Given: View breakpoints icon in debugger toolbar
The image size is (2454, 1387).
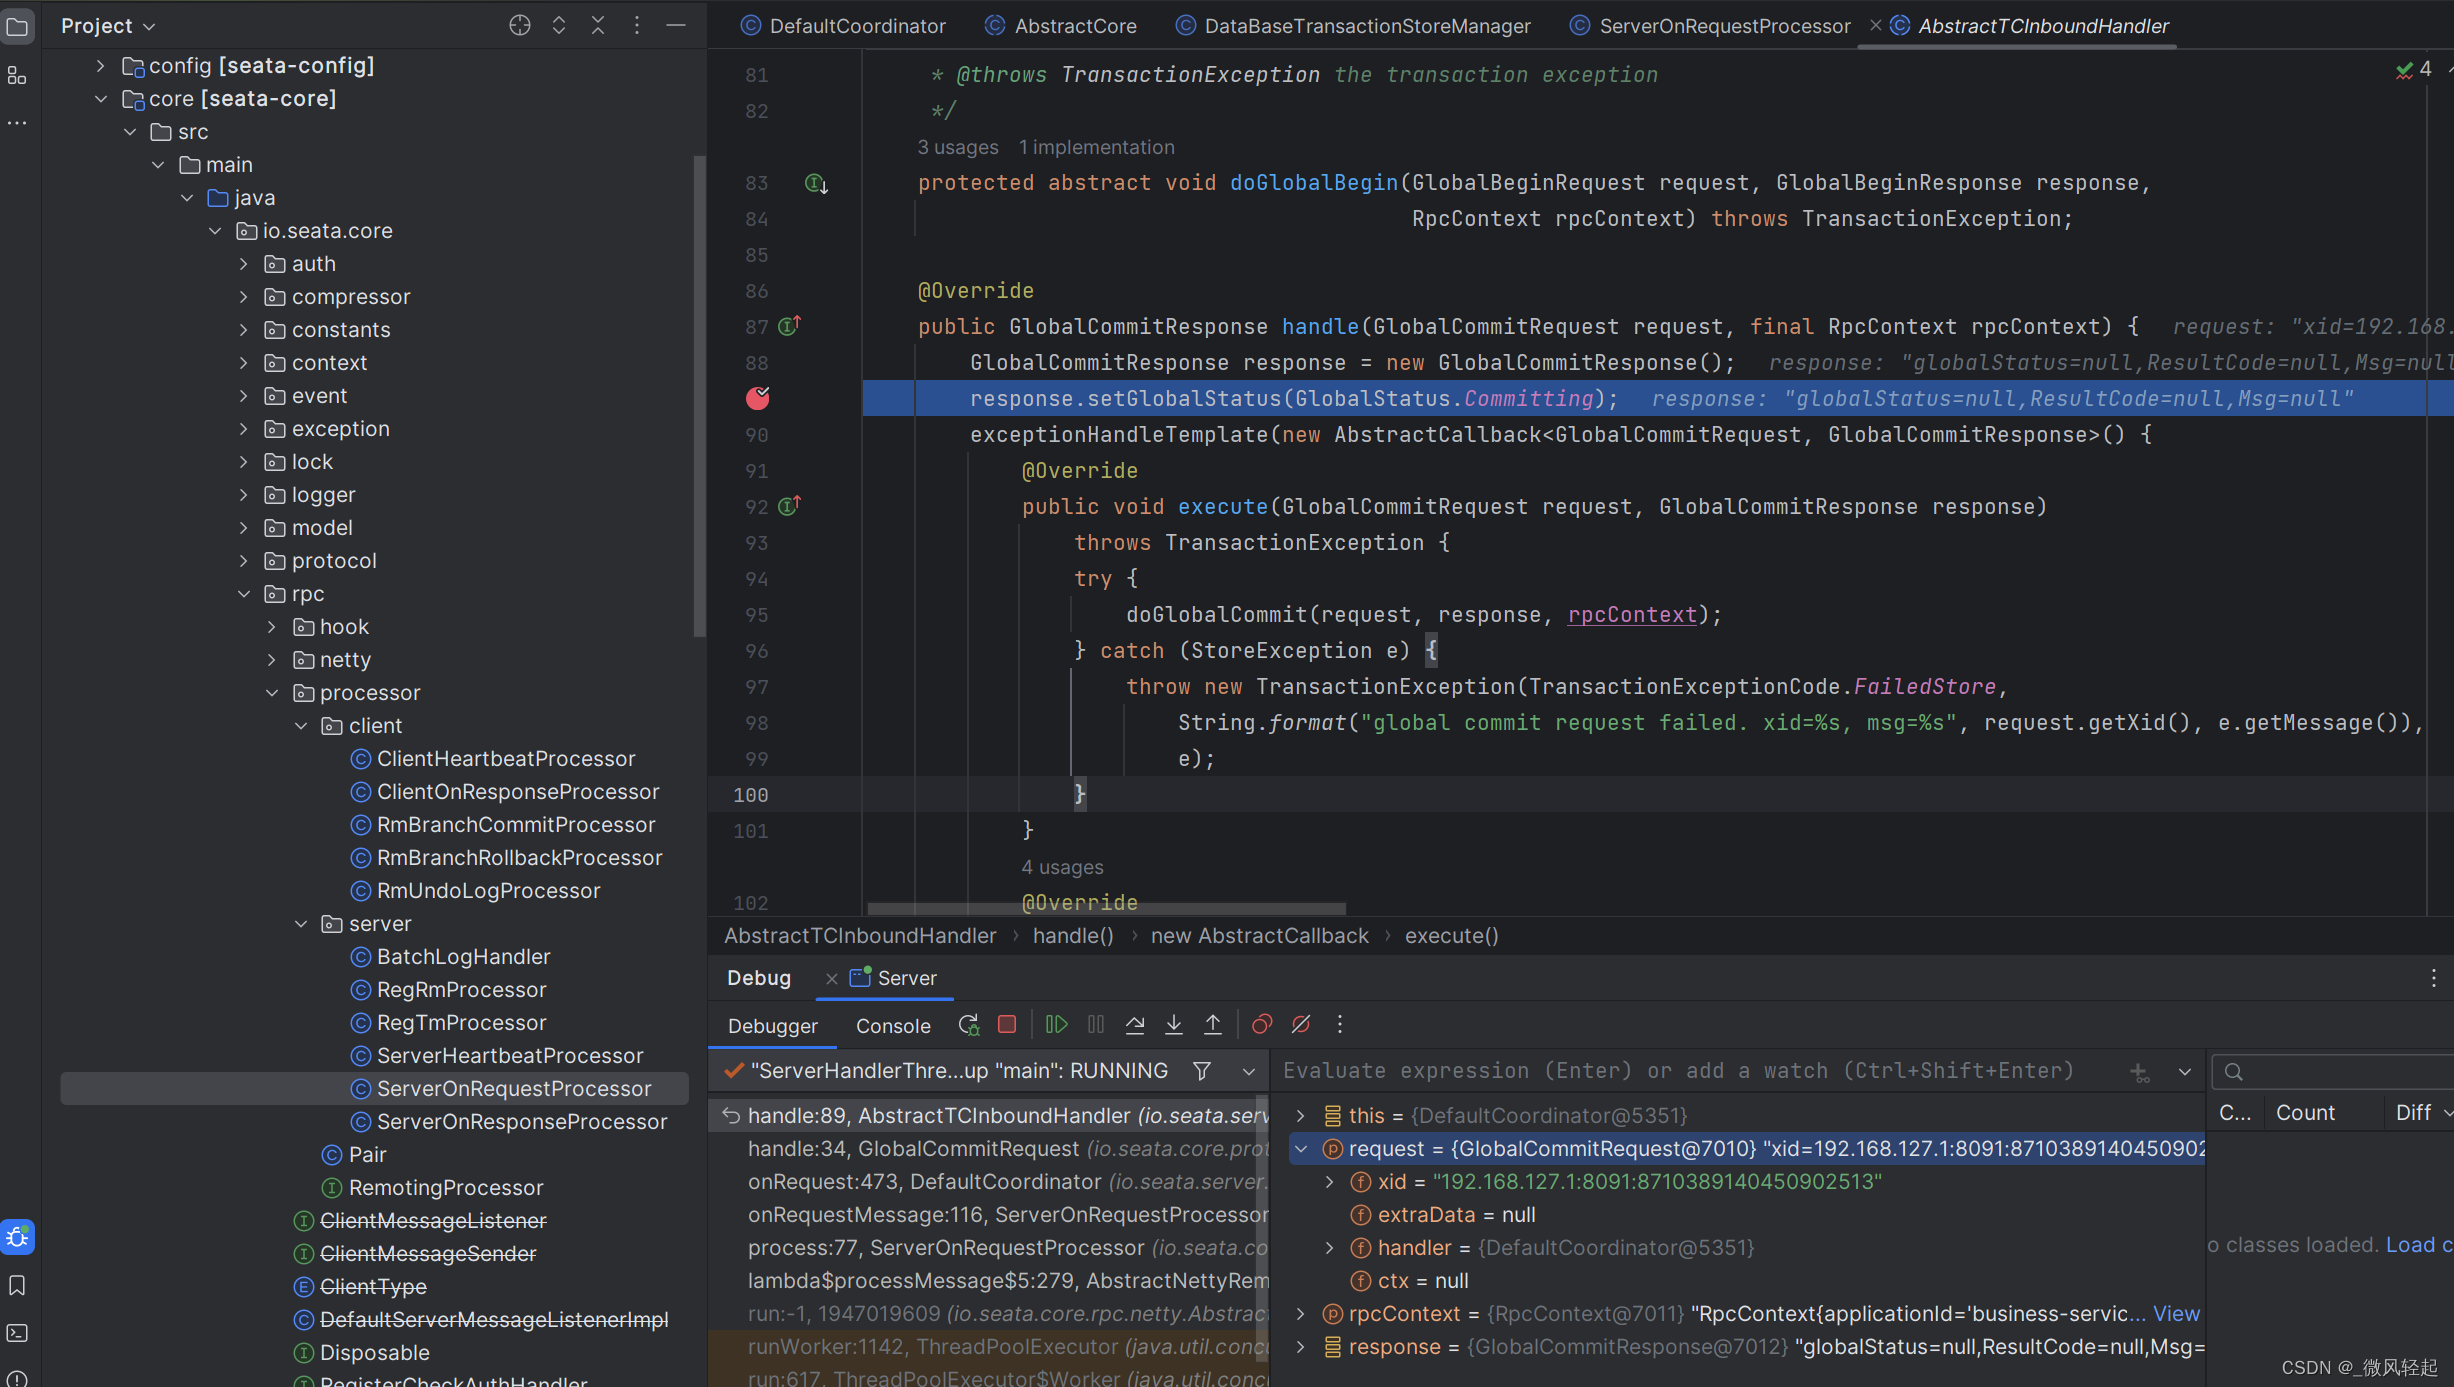Looking at the screenshot, I should pyautogui.click(x=1262, y=1025).
